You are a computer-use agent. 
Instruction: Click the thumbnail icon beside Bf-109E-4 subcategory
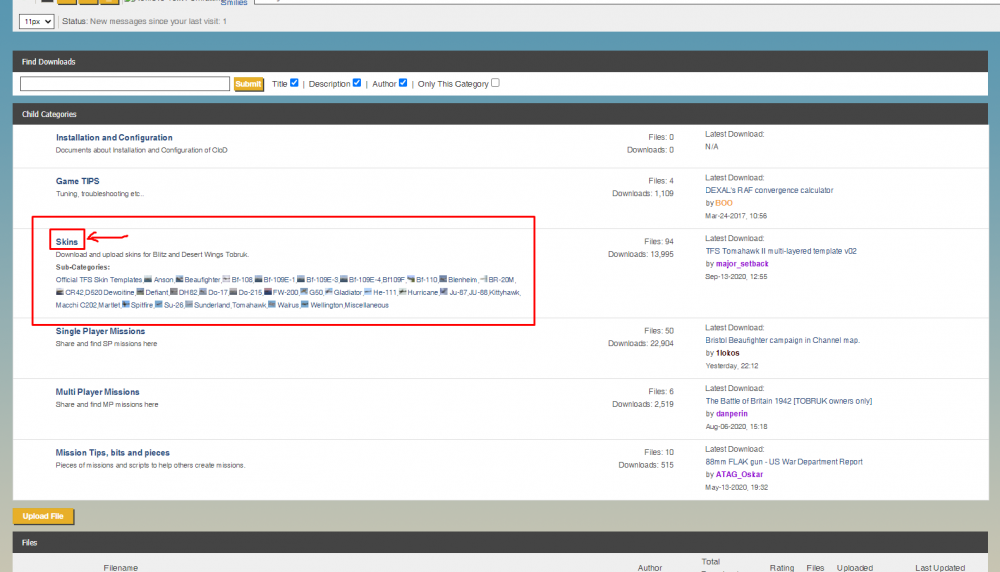pos(344,279)
